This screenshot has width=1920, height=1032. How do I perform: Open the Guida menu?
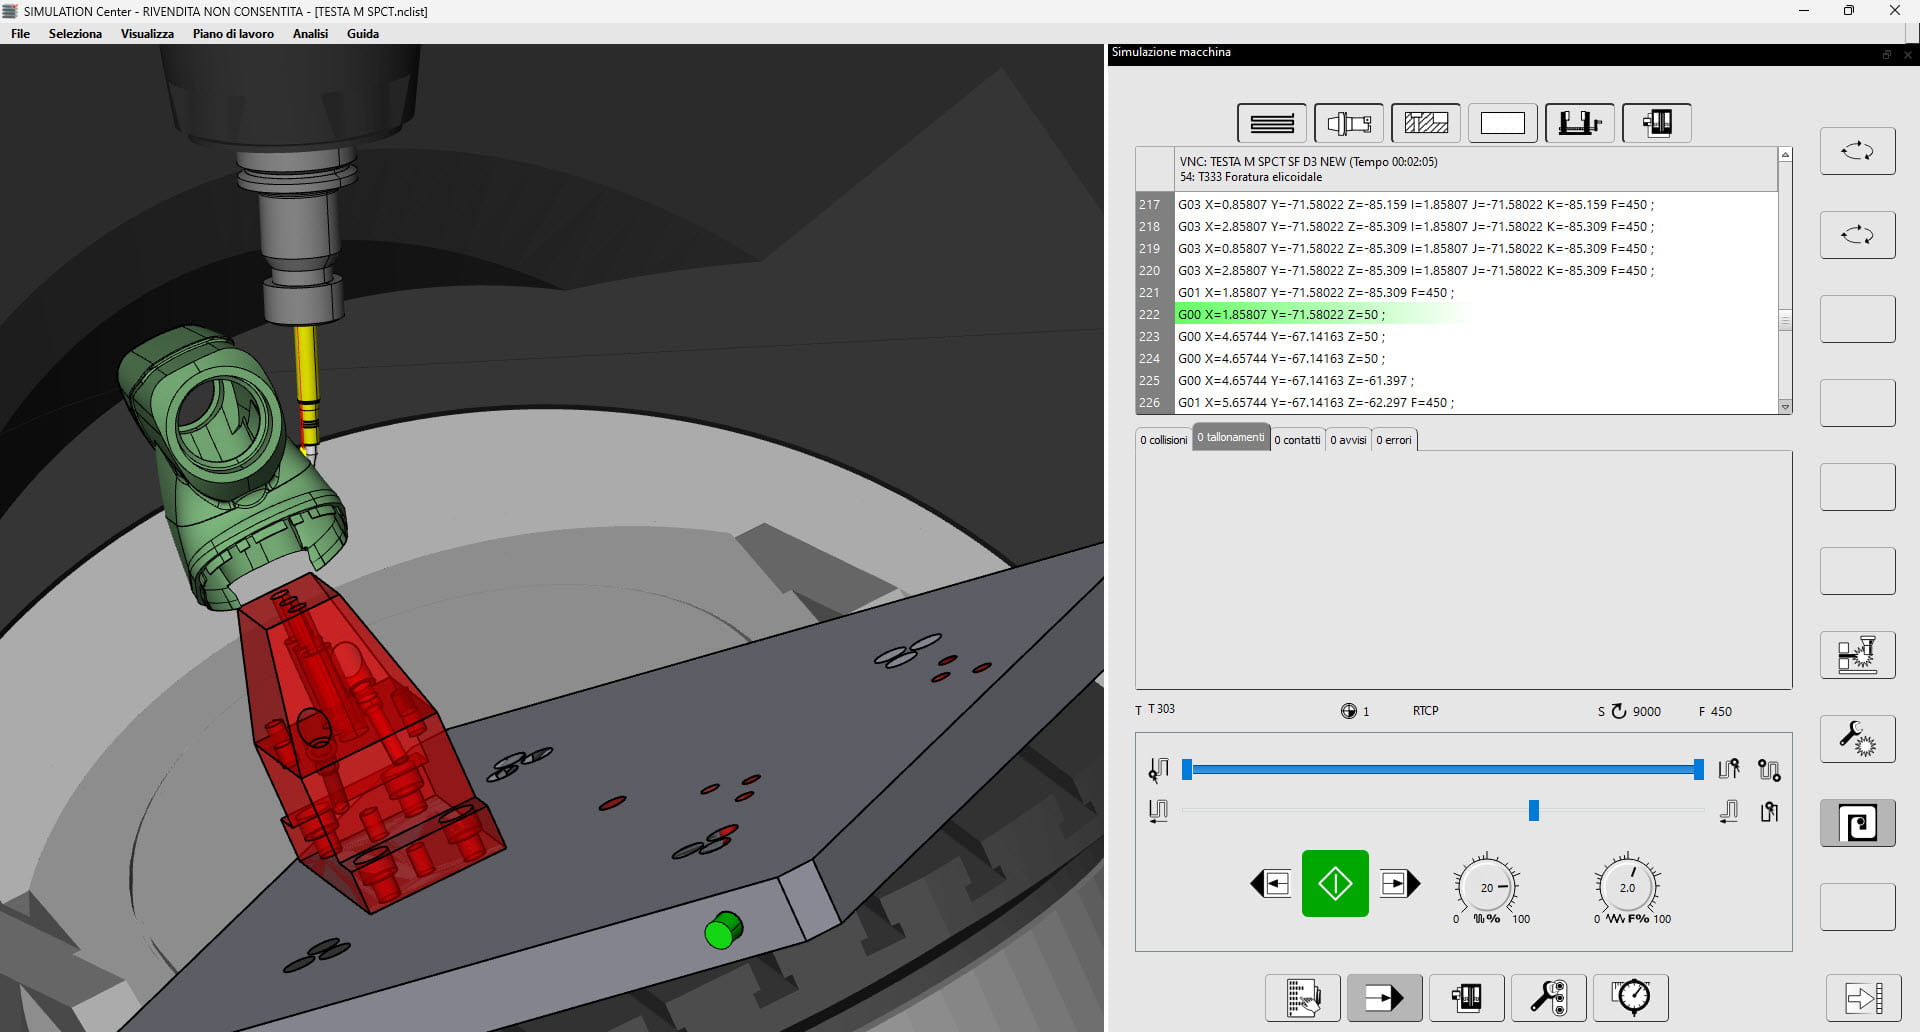(x=362, y=34)
